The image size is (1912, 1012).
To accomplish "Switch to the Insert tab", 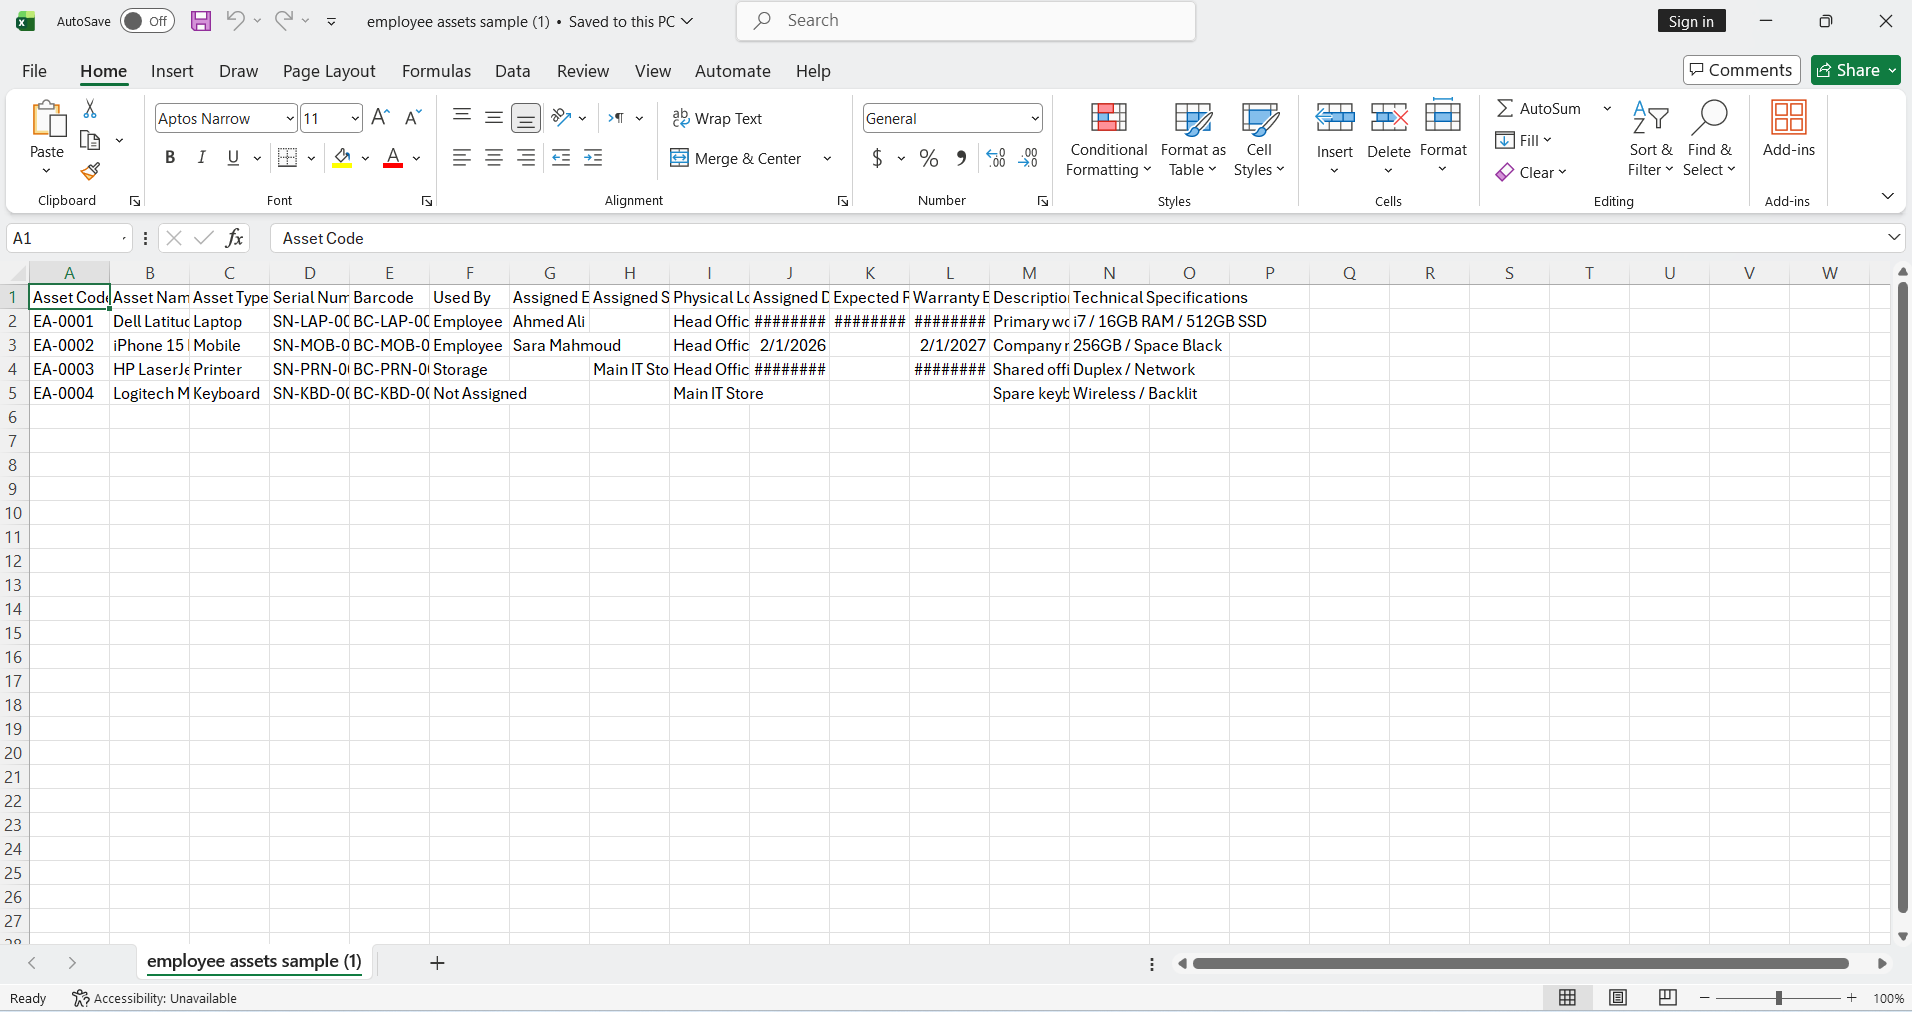I will tap(172, 71).
